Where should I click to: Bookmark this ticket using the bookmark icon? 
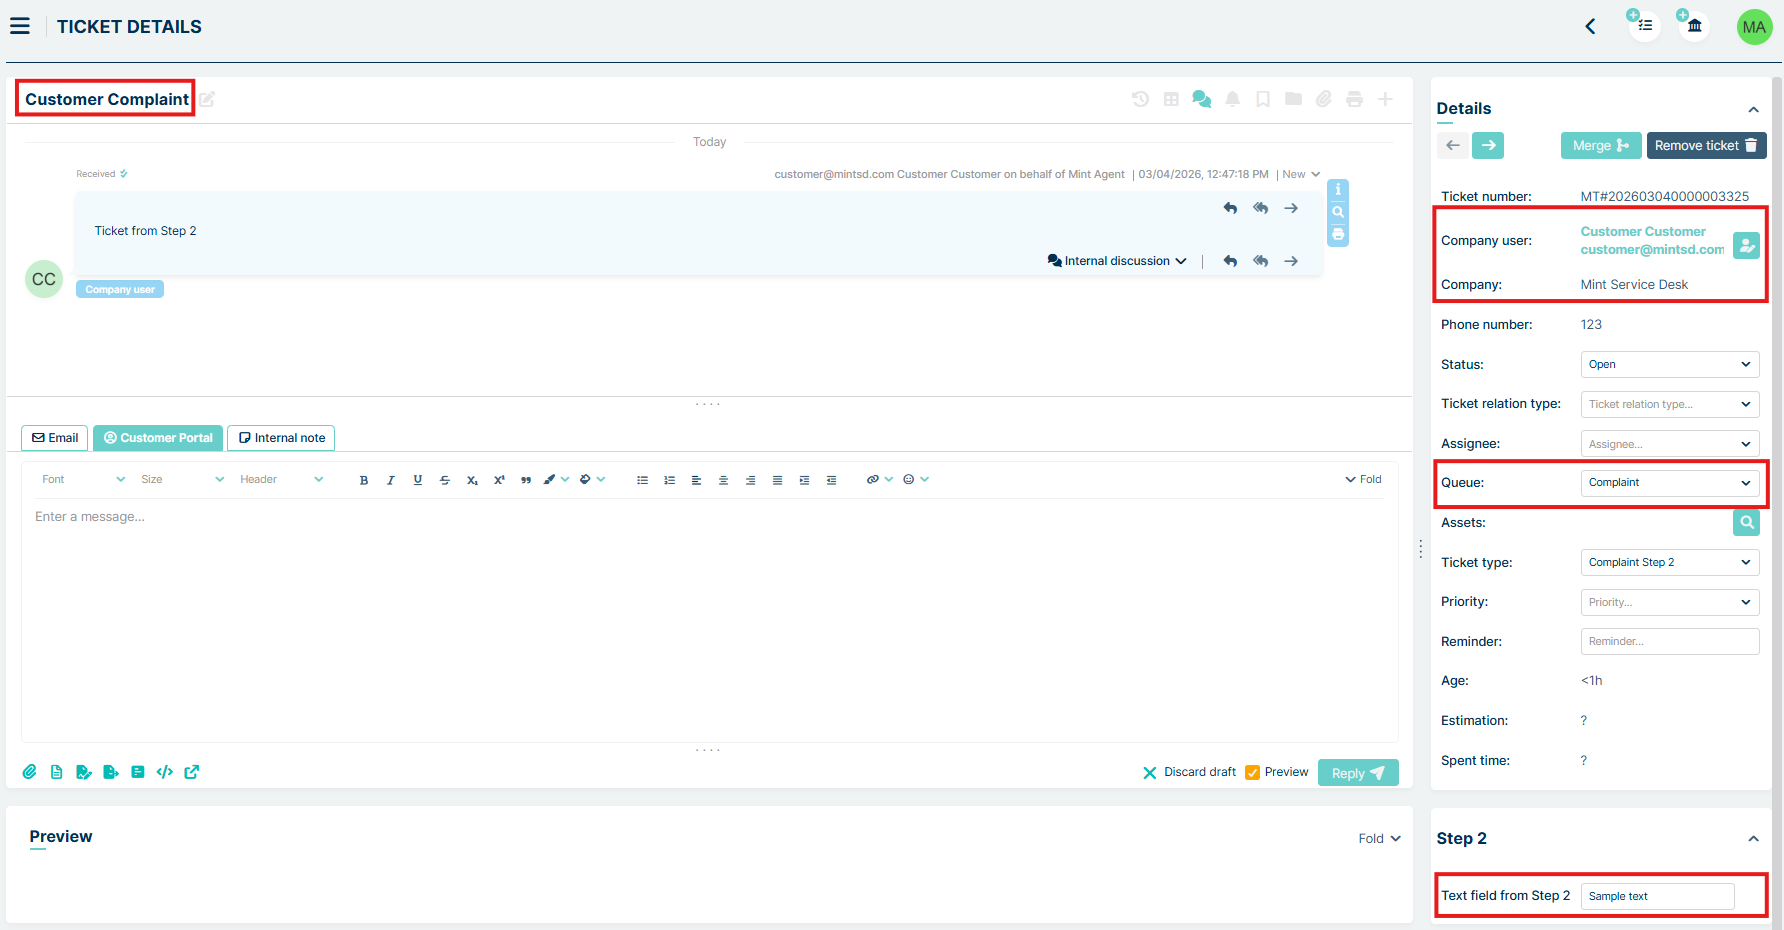(1263, 99)
